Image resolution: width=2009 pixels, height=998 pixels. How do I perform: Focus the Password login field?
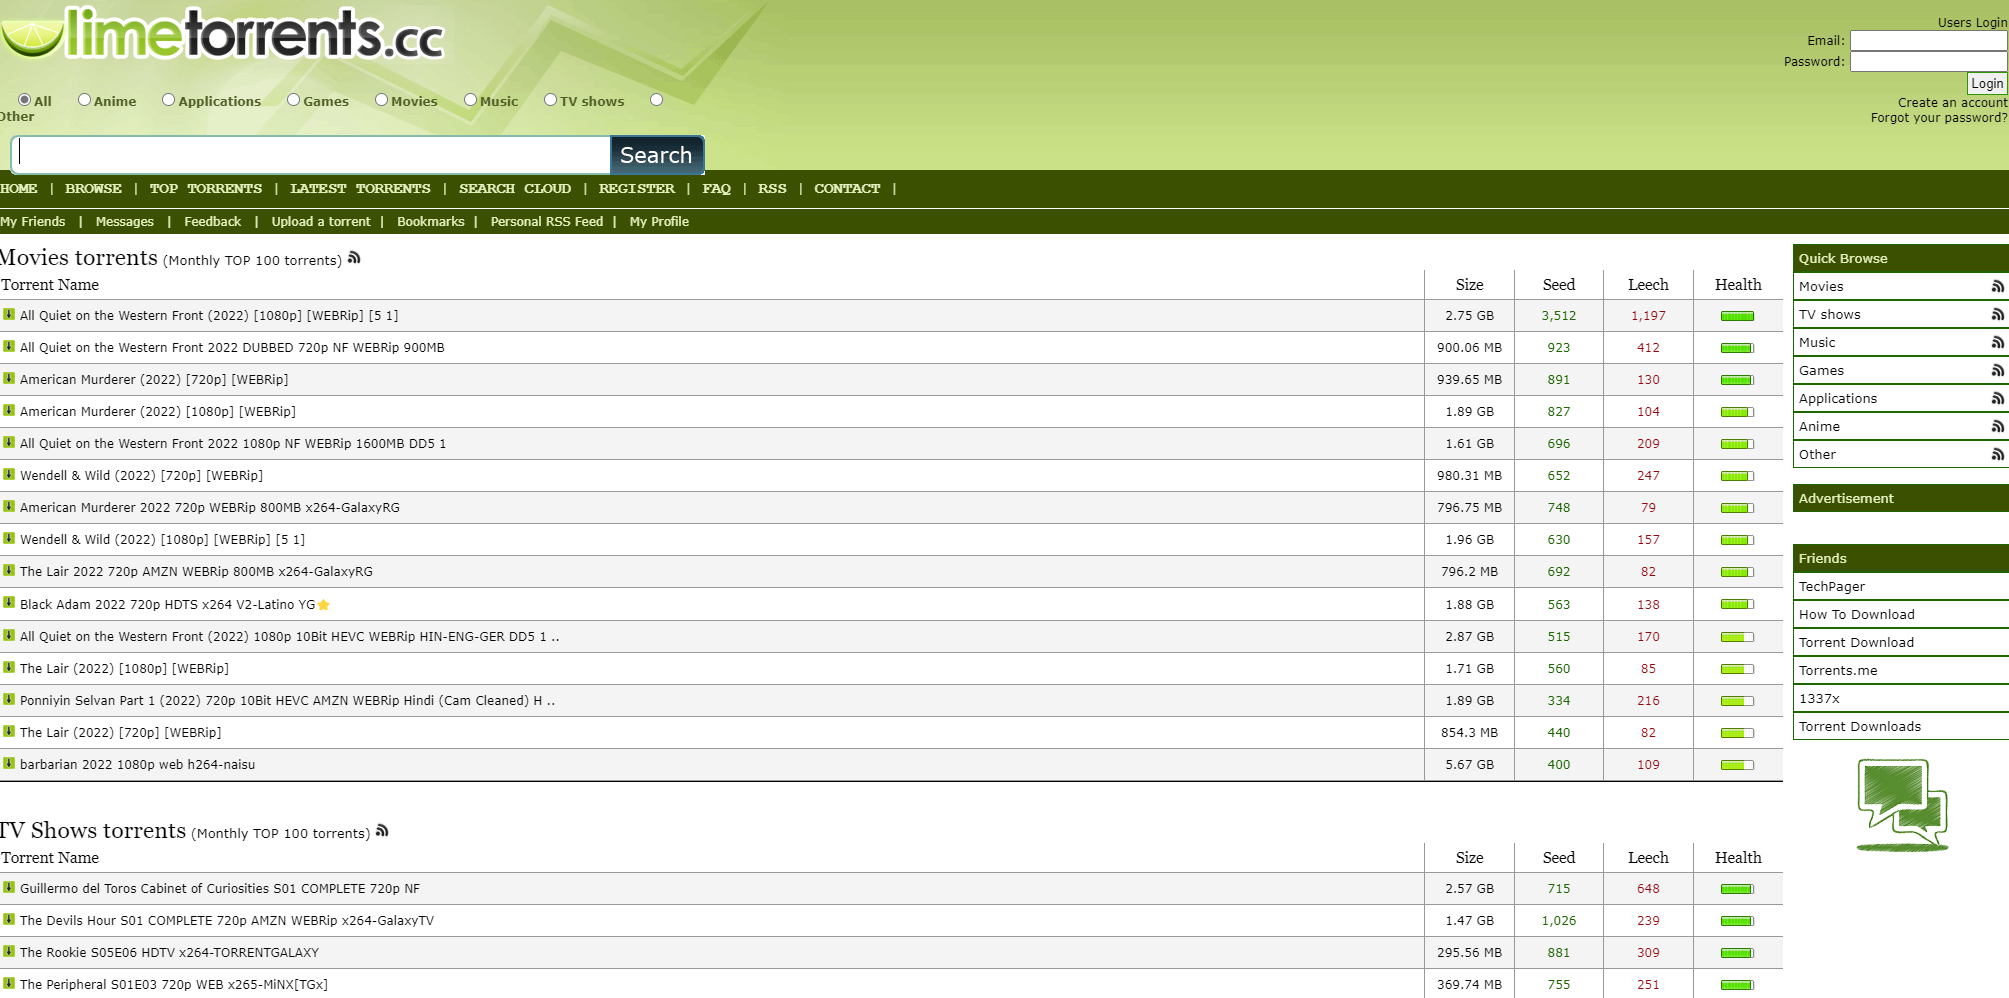coord(1929,62)
